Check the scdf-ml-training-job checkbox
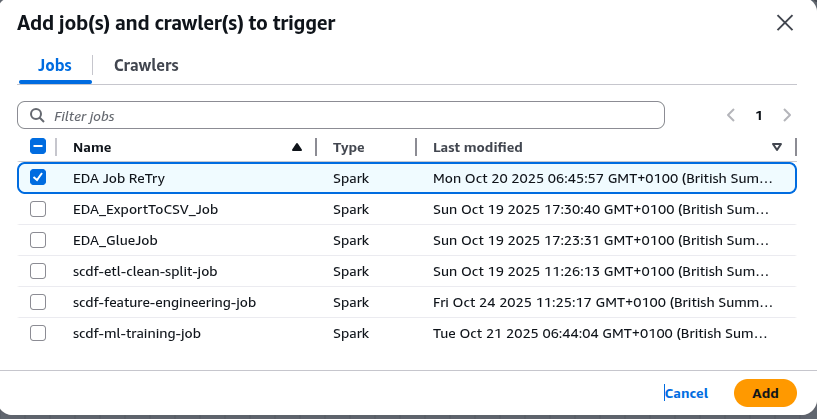817x419 pixels. 38,333
